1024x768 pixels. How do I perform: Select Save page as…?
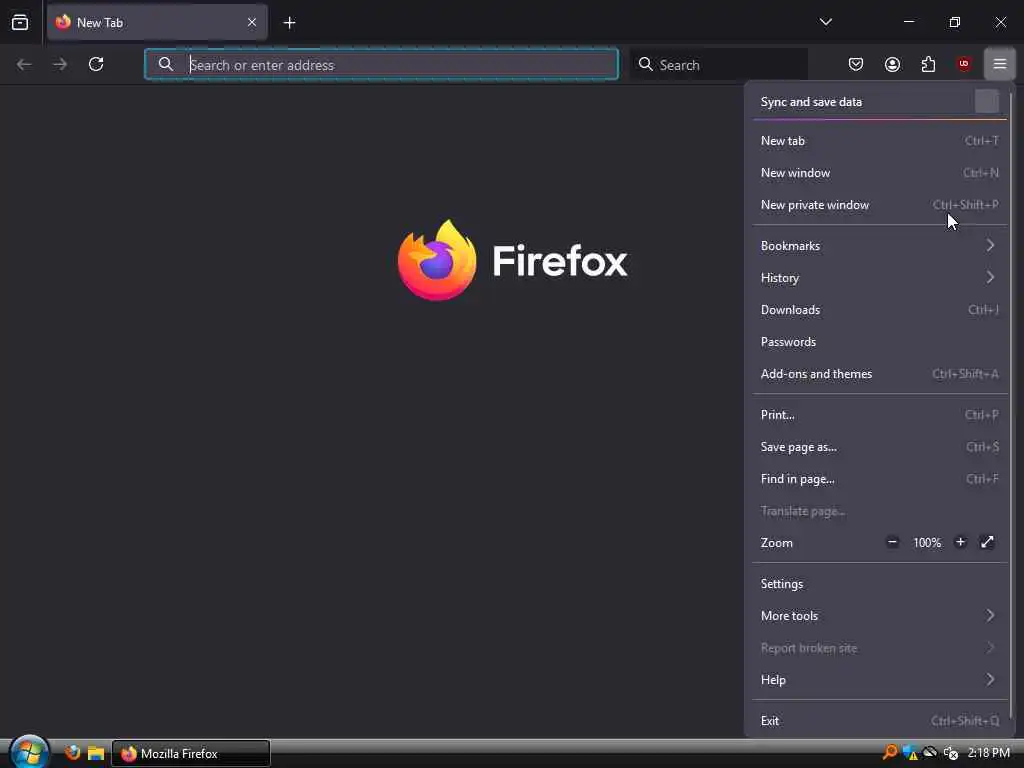[880, 447]
